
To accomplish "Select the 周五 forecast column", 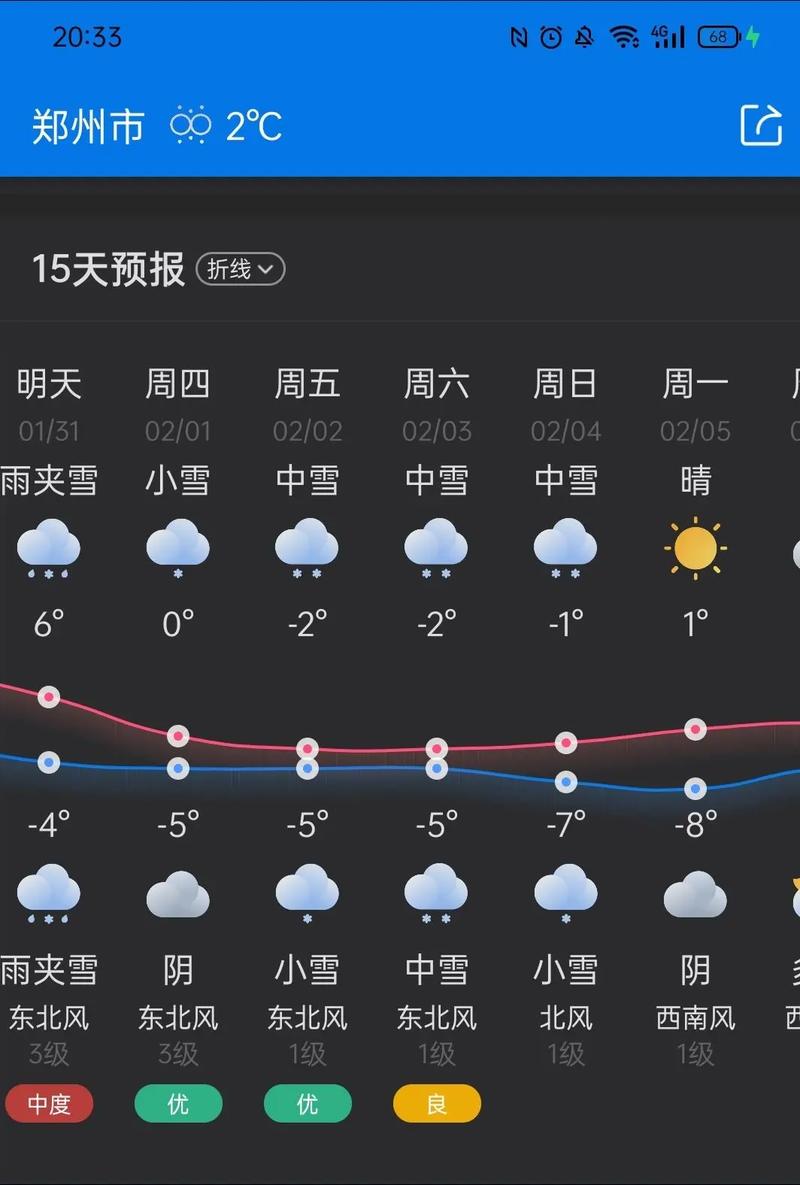I will (307, 383).
